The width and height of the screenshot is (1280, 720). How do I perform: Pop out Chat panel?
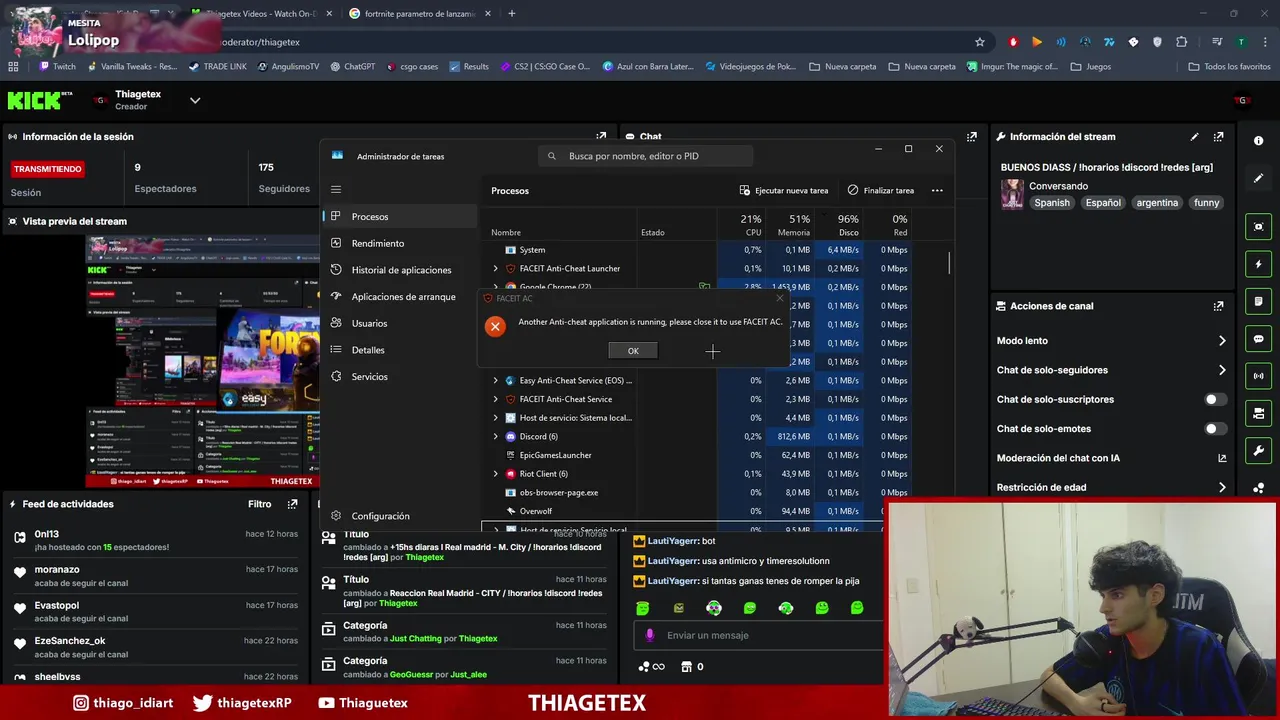971,137
